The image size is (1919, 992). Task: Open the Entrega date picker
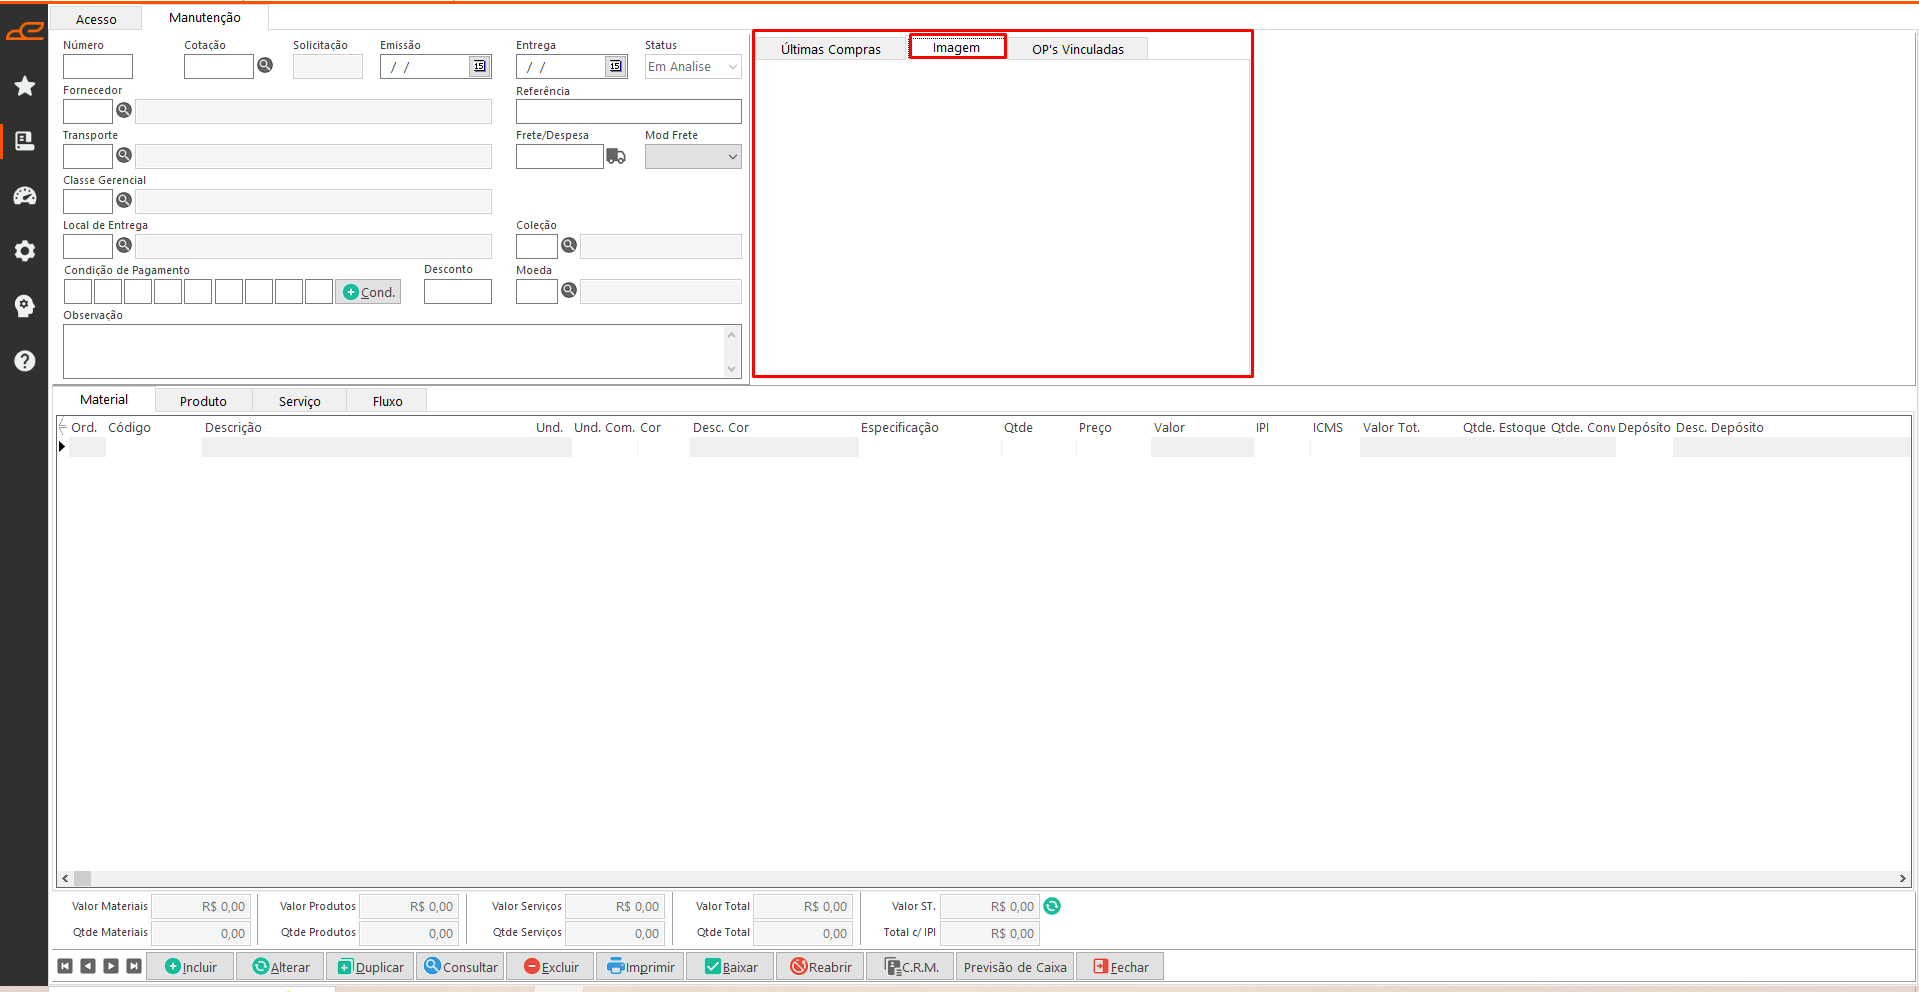click(616, 66)
